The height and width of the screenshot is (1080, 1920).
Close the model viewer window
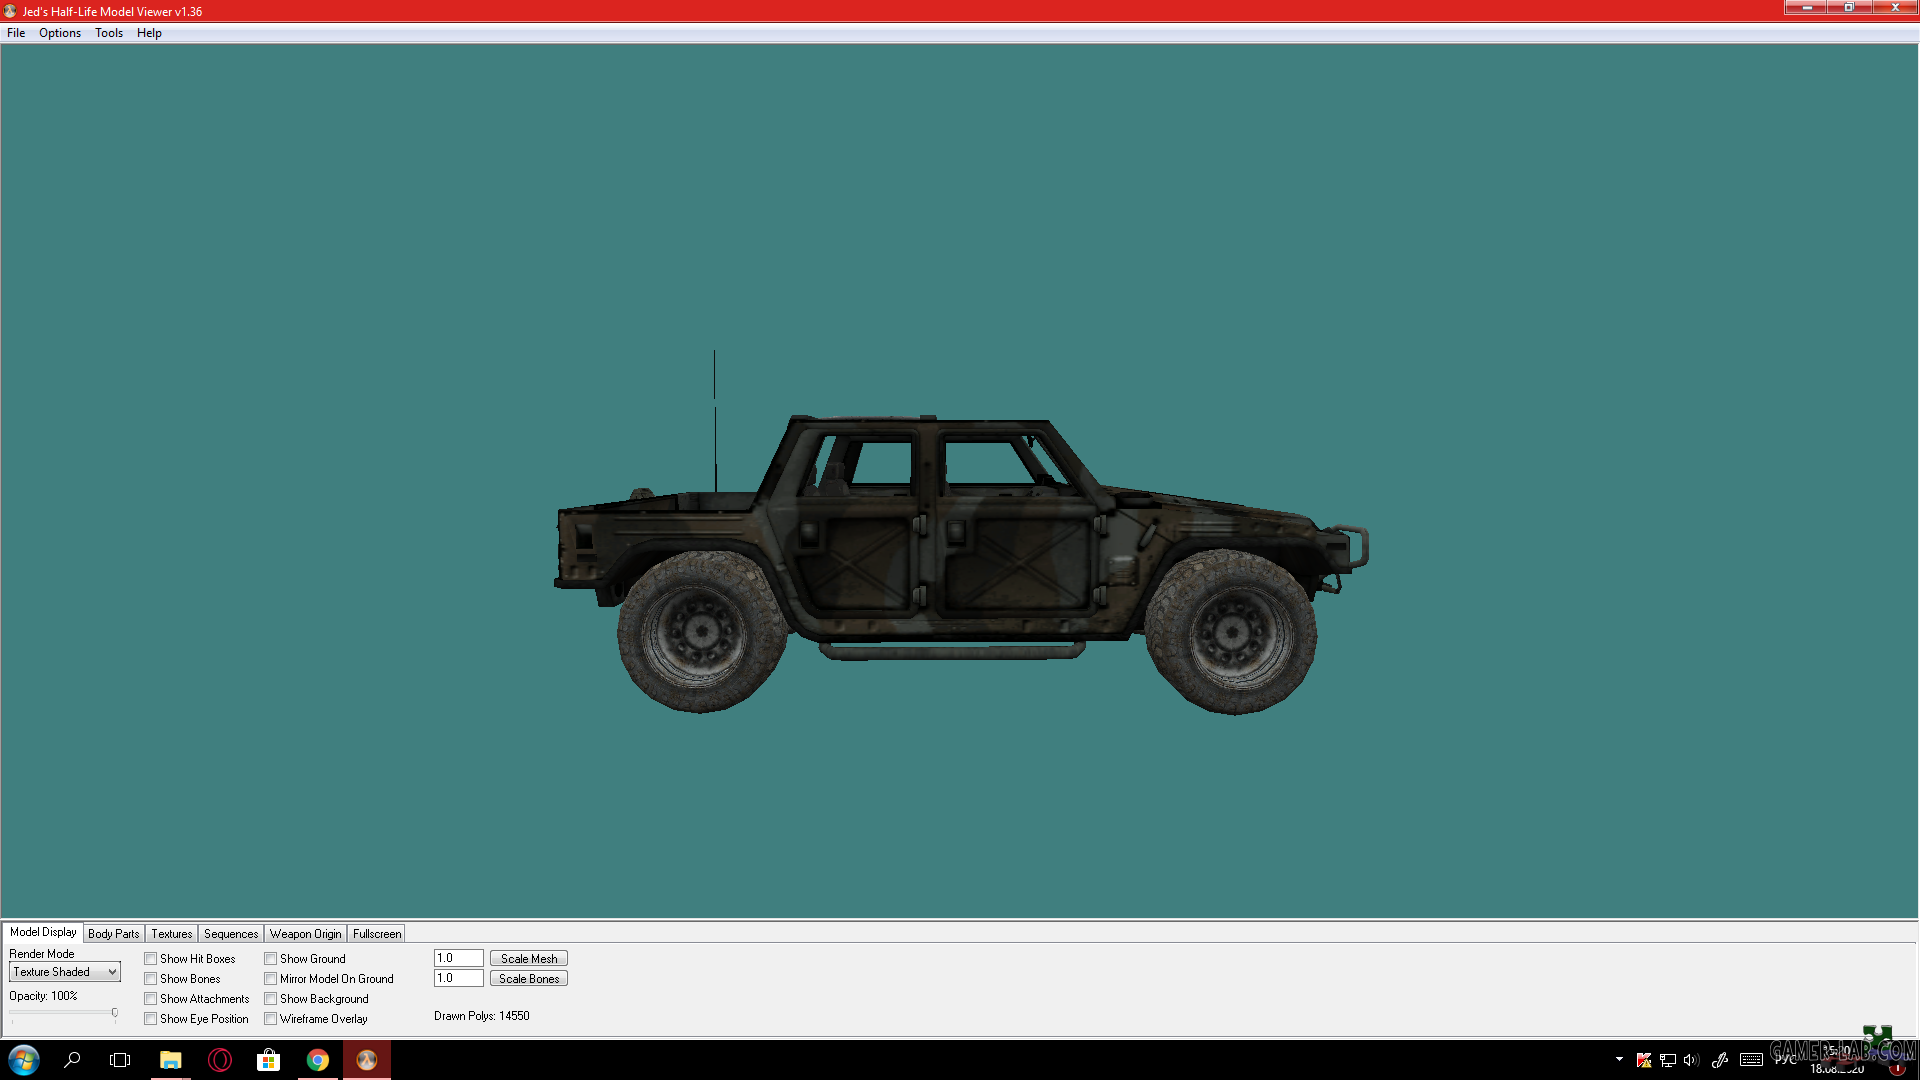pos(1895,8)
